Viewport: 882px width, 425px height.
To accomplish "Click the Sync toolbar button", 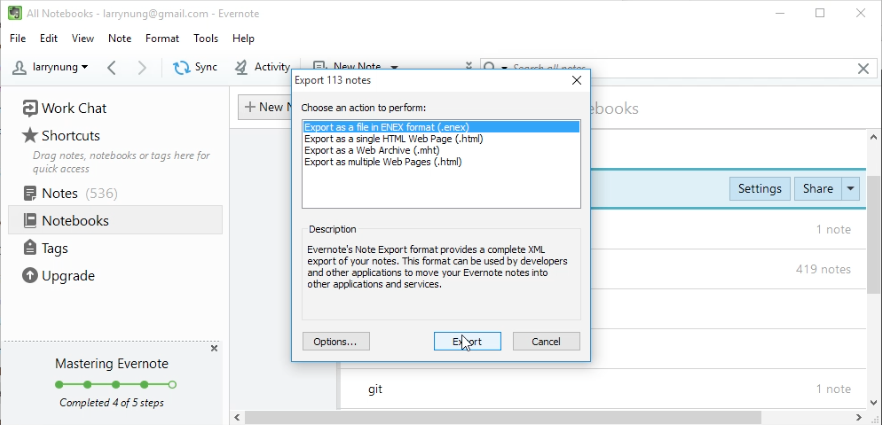I will tap(195, 67).
